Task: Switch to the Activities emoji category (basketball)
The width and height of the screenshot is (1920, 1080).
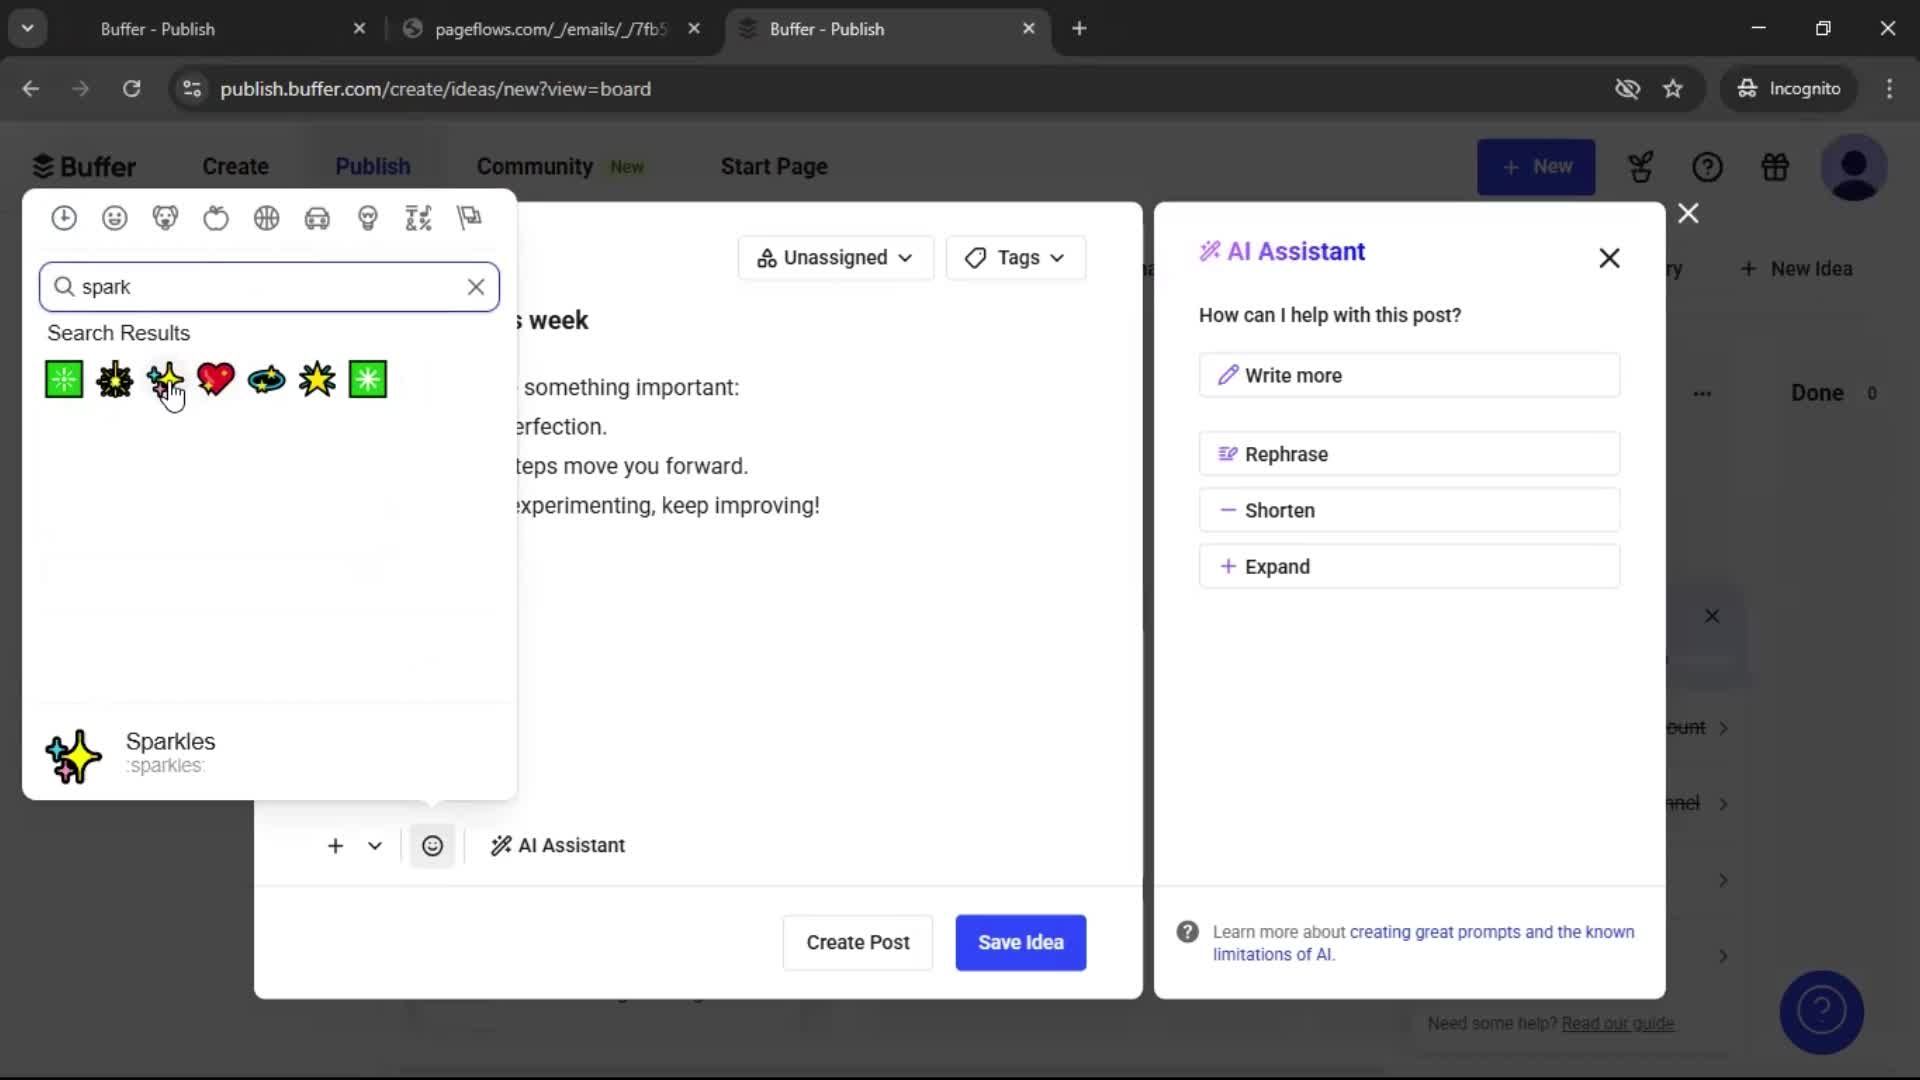Action: click(x=266, y=218)
